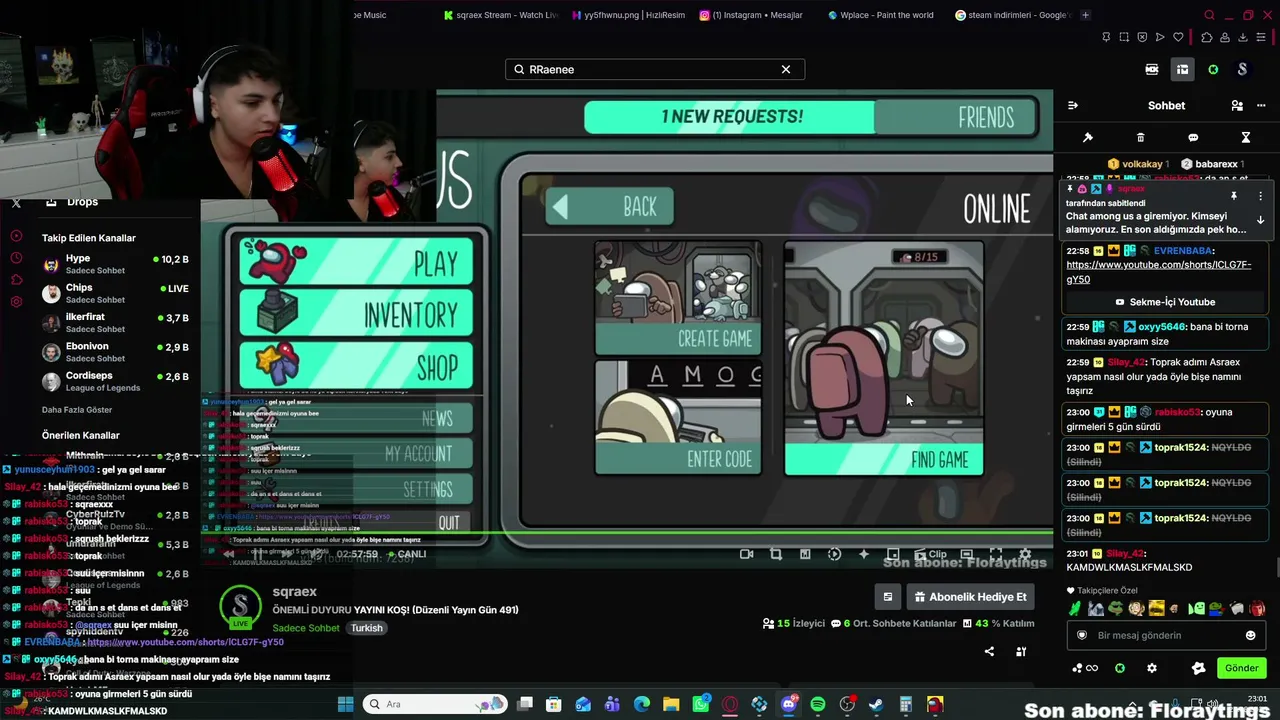Open the emoji picker in message box
This screenshot has width=1280, height=720.
coord(1250,635)
